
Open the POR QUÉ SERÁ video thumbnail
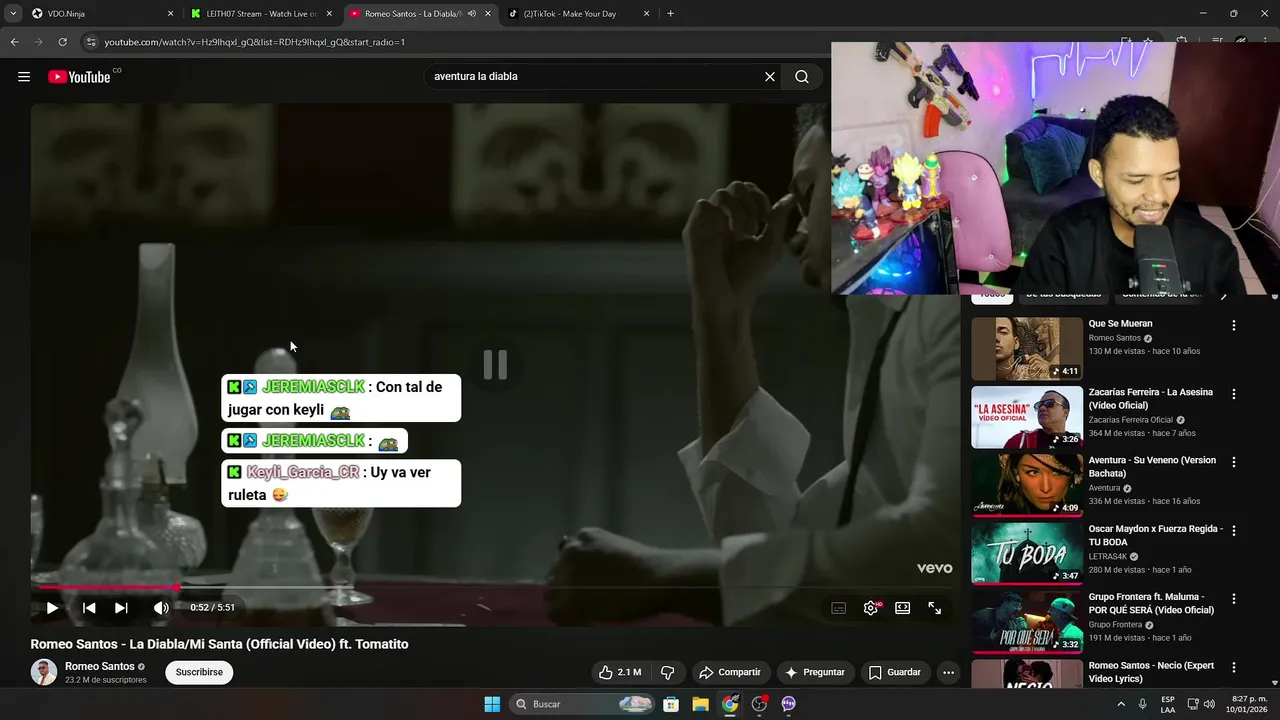tap(1027, 621)
